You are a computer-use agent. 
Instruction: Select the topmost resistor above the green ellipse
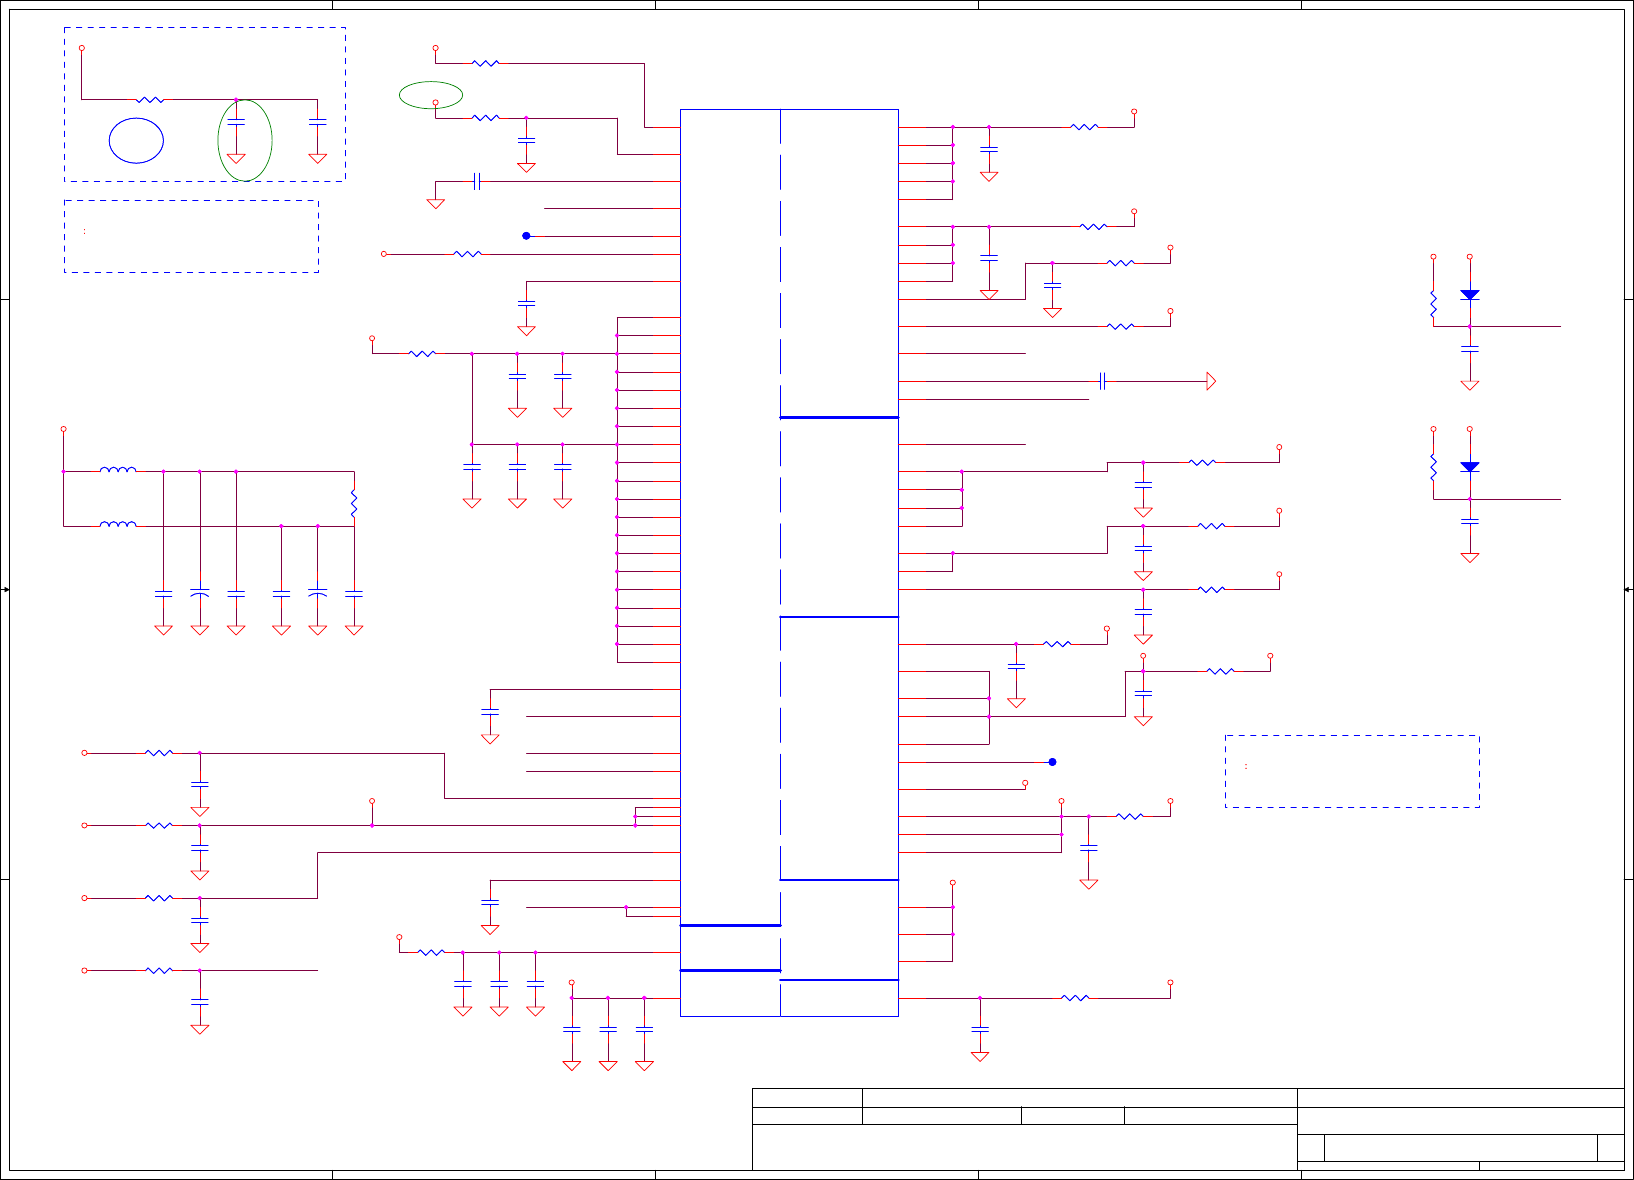485,63
